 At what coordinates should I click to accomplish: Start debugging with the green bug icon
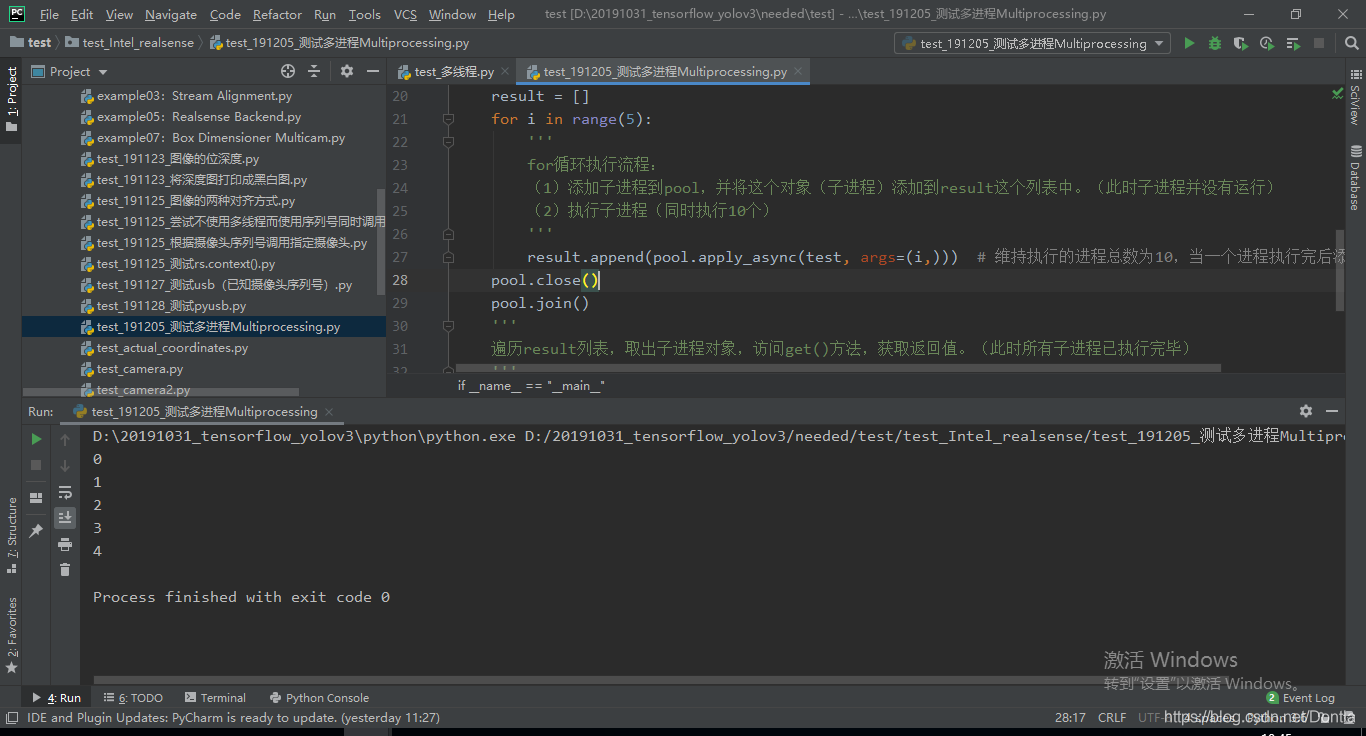(x=1215, y=43)
